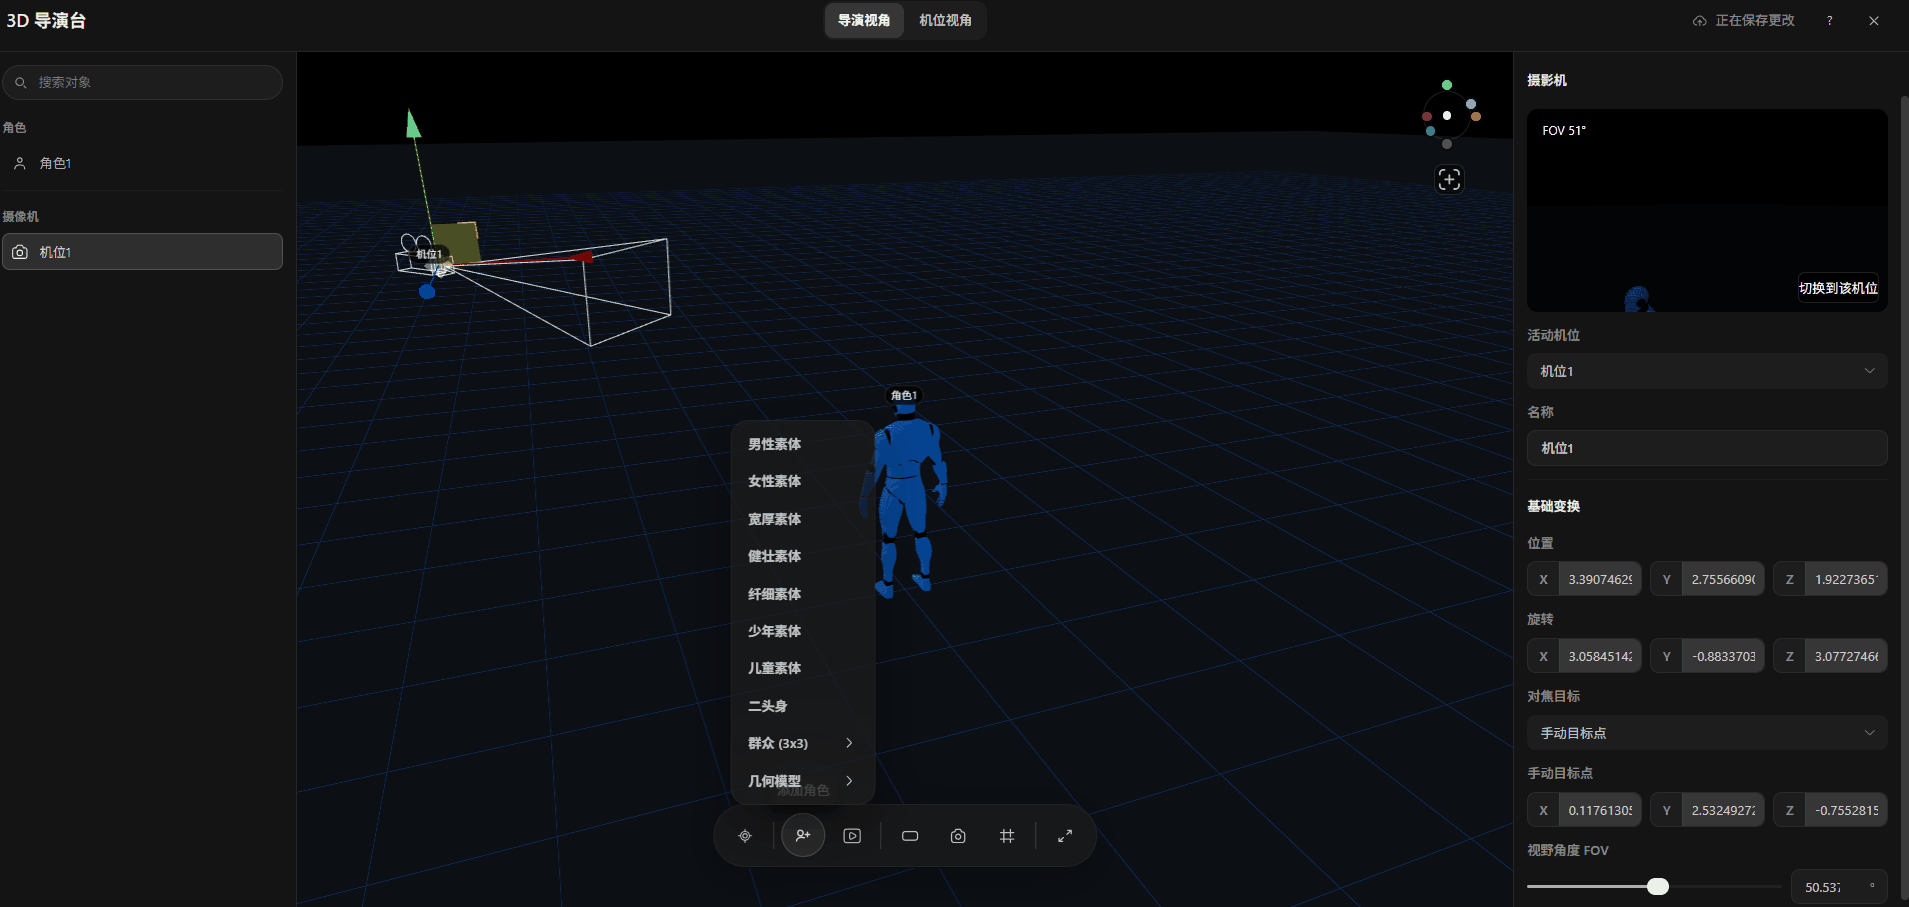The image size is (1909, 907).
Task: Close the 3D 导演台 window
Action: (x=1874, y=21)
